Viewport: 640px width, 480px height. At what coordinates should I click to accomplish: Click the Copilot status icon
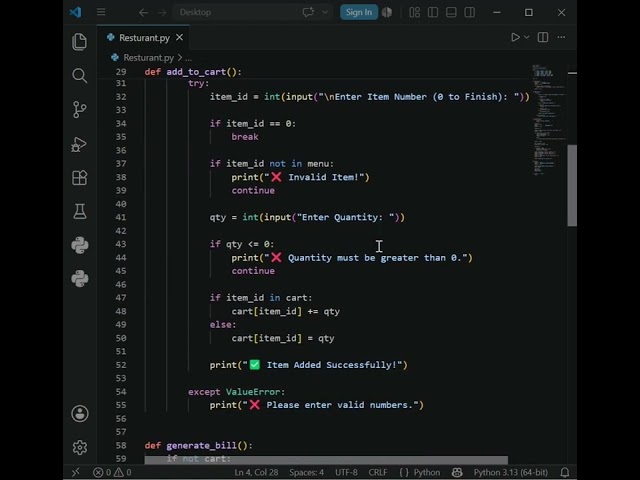tap(457, 472)
